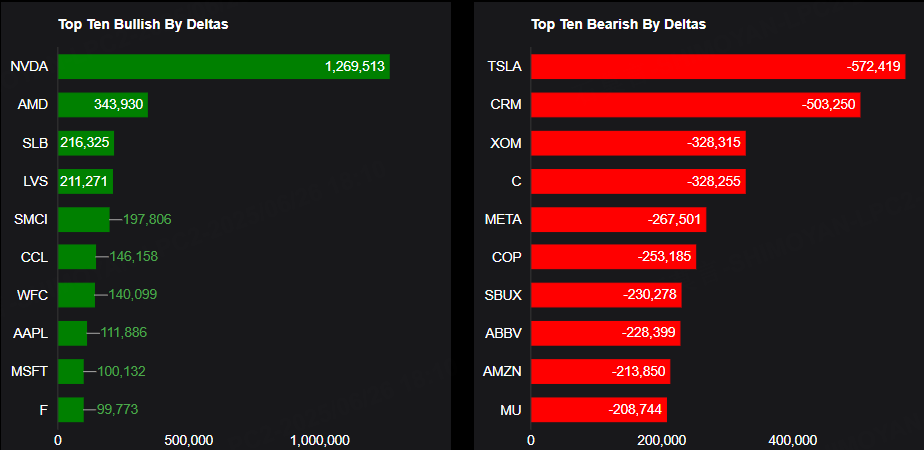The width and height of the screenshot is (924, 450).
Task: Click the AAPL ticker label
Action: (31, 333)
